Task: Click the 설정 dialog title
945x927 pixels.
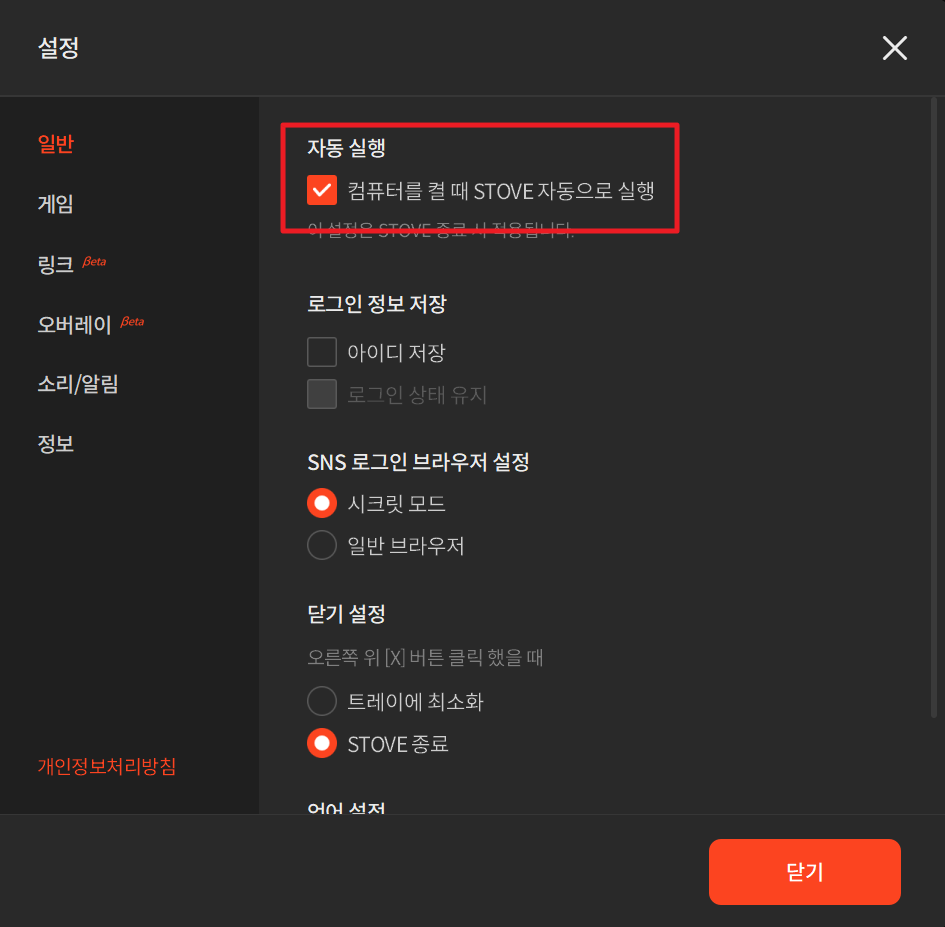Action: point(58,48)
